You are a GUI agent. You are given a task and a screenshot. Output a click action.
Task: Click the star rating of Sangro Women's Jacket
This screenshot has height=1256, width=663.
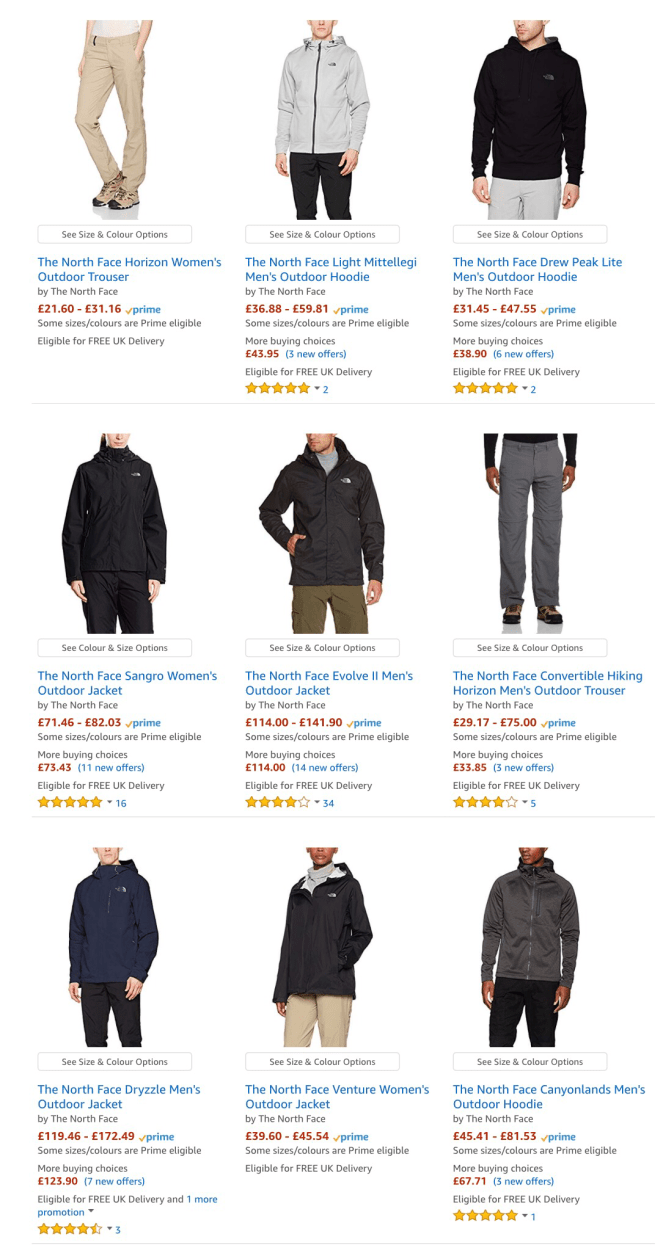[70, 803]
